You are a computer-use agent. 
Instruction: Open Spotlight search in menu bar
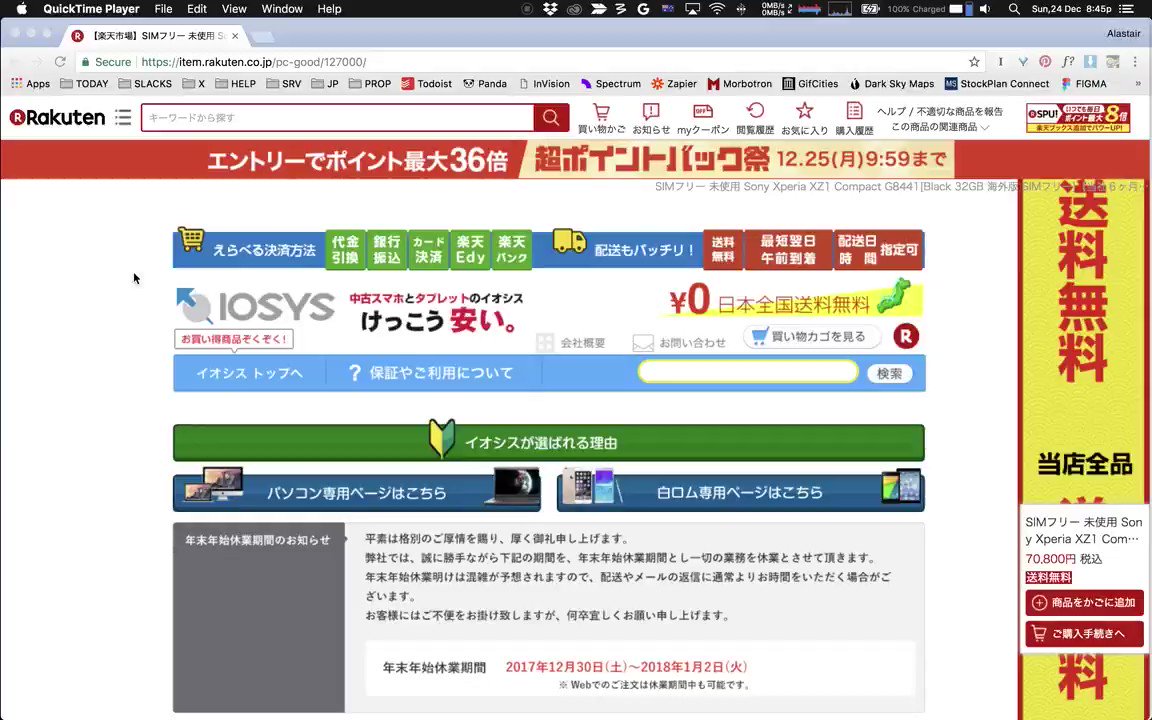(x=1014, y=9)
